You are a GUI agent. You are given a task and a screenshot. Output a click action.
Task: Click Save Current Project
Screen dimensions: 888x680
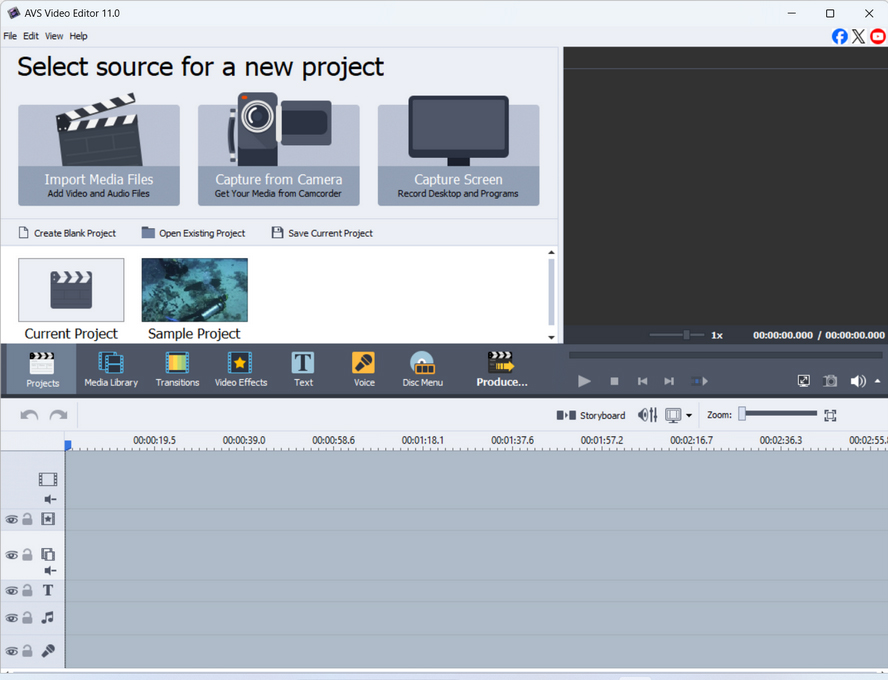(322, 233)
